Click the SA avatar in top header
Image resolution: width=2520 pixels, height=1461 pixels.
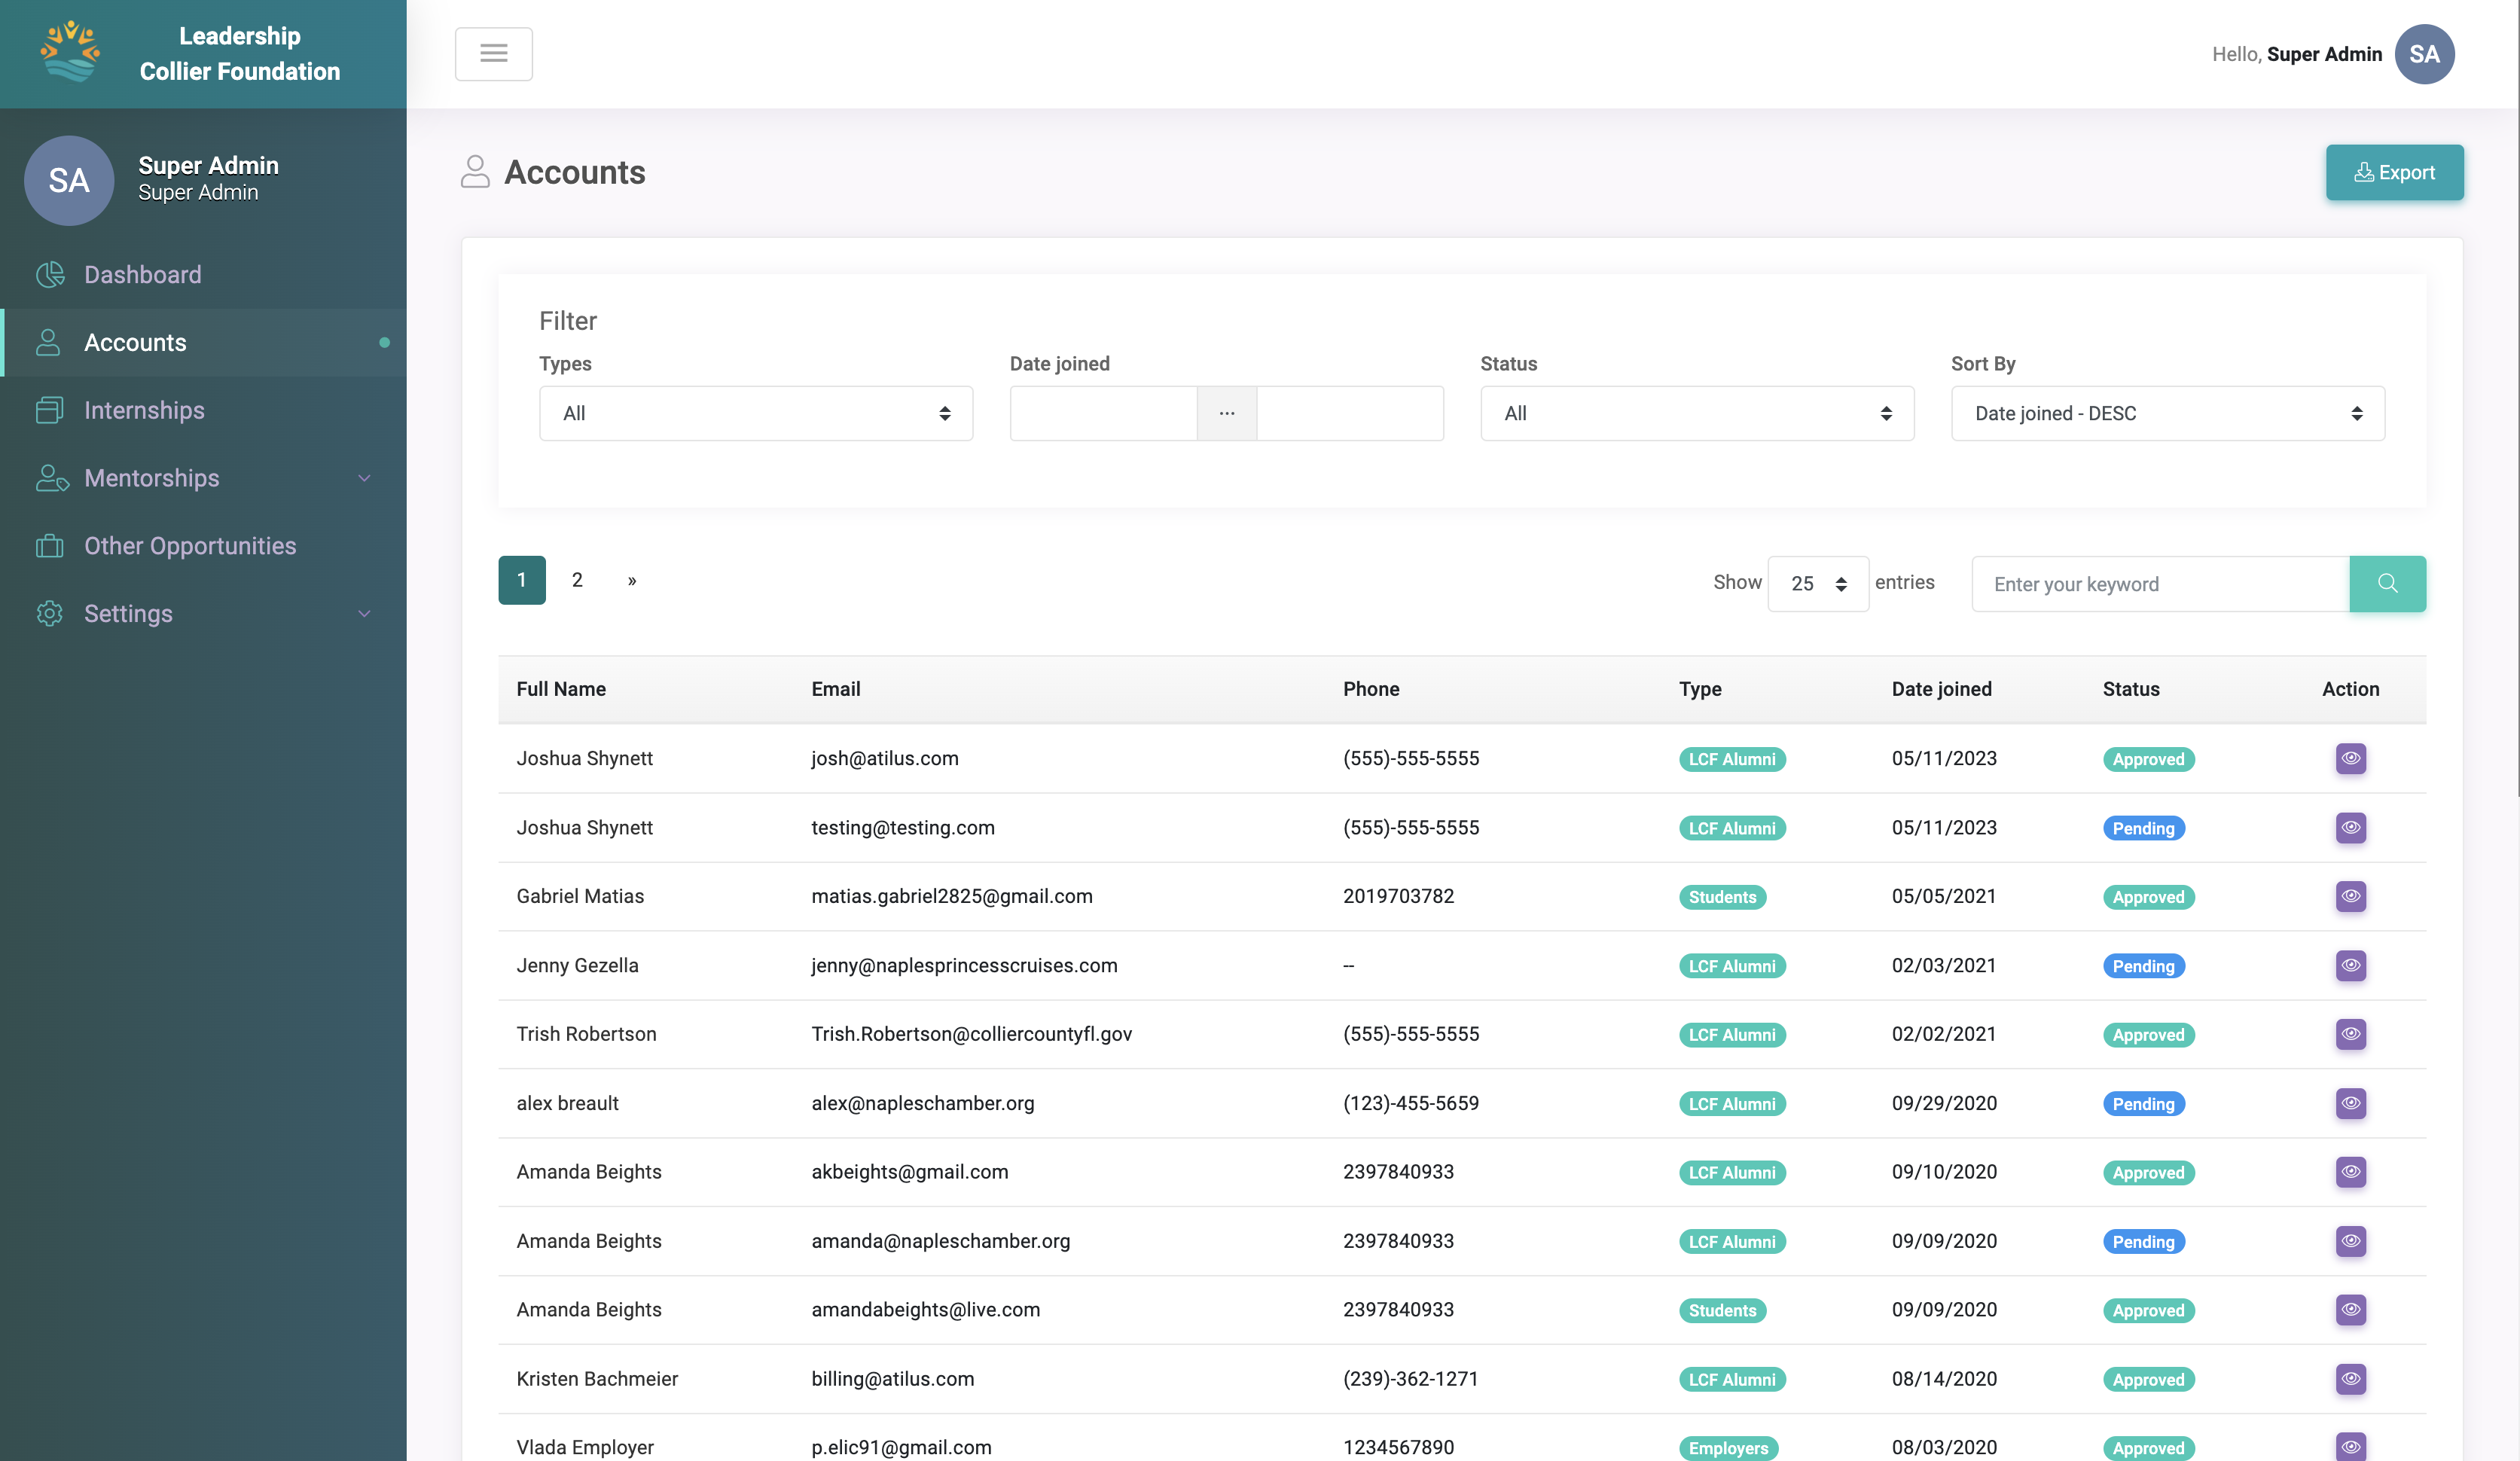tap(2424, 54)
